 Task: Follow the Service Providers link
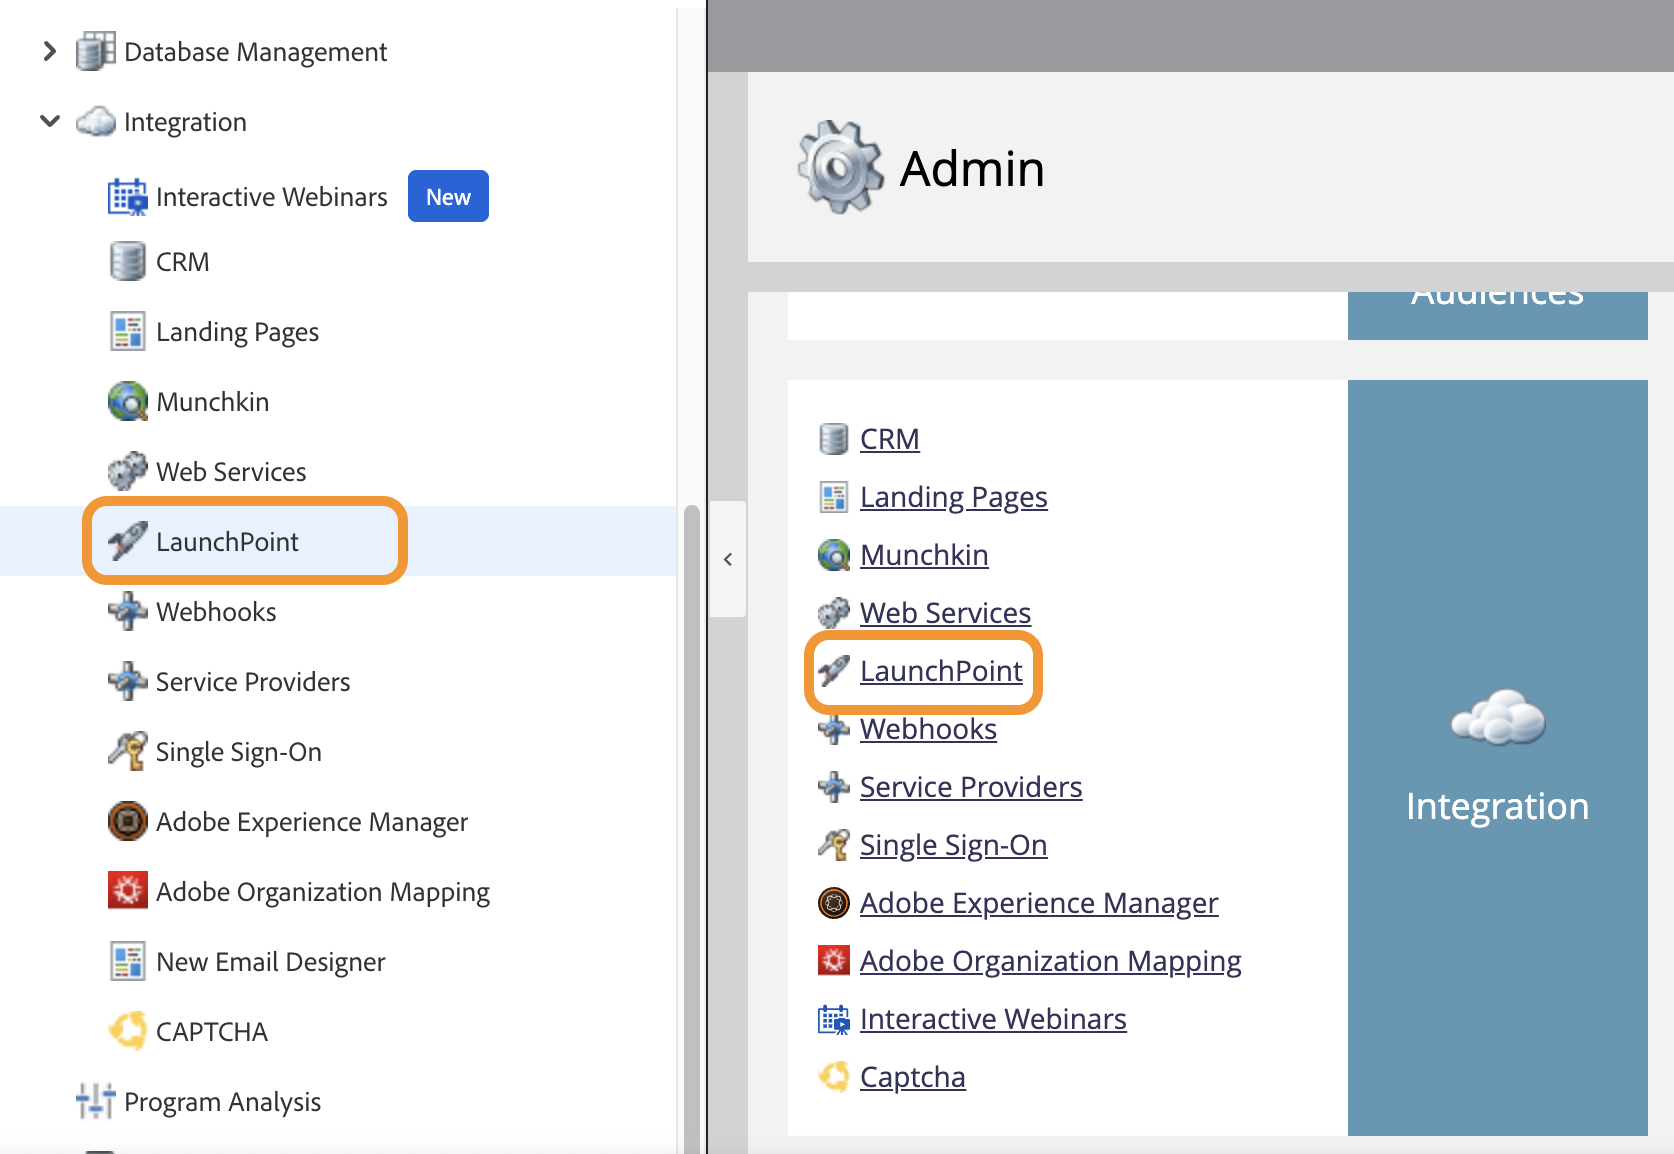click(971, 787)
